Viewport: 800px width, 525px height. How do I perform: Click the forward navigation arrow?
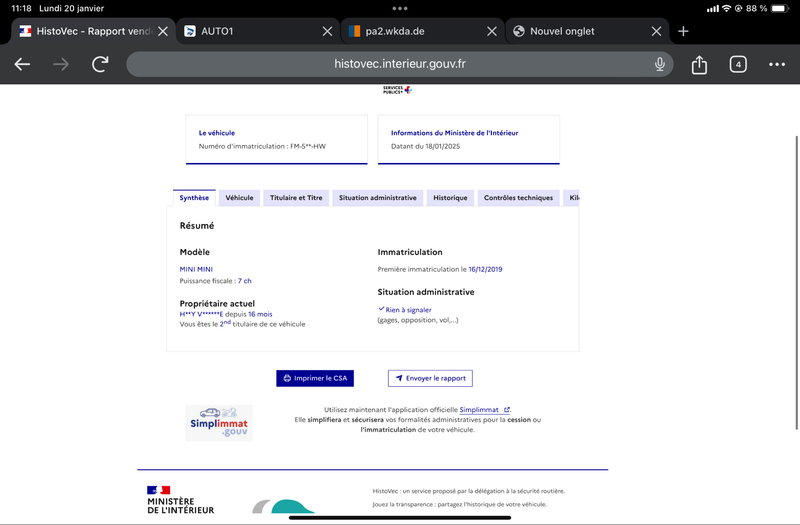tap(61, 64)
